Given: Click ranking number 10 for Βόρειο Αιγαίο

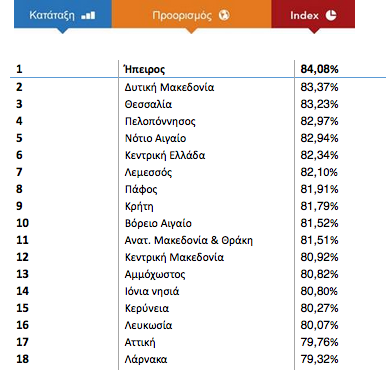Looking at the screenshot, I should [22, 223].
